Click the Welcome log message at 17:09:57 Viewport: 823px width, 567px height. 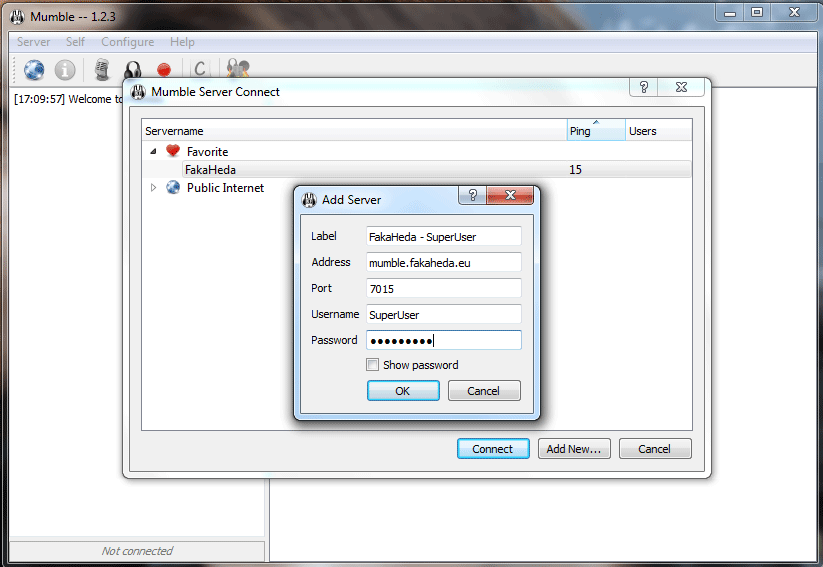[x=68, y=99]
